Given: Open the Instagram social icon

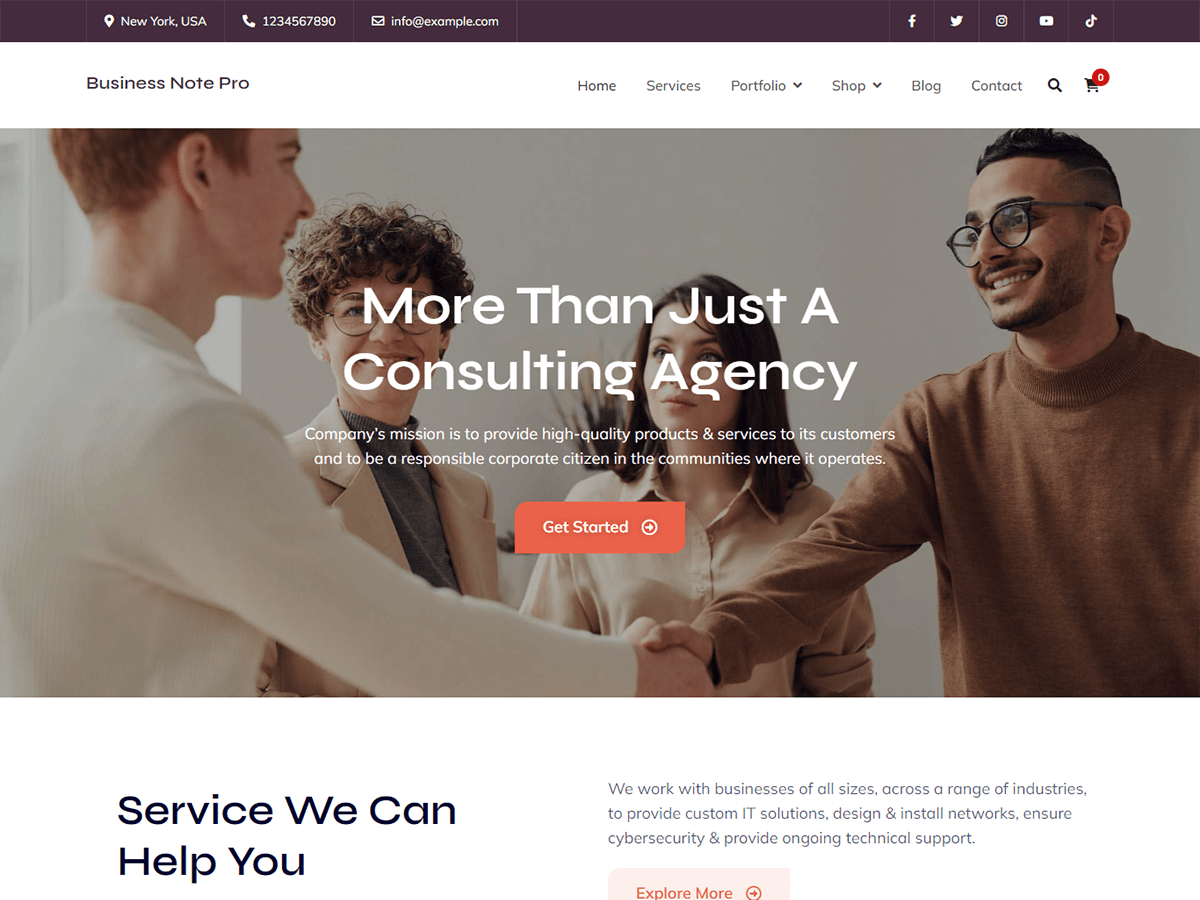Looking at the screenshot, I should click(x=1001, y=21).
